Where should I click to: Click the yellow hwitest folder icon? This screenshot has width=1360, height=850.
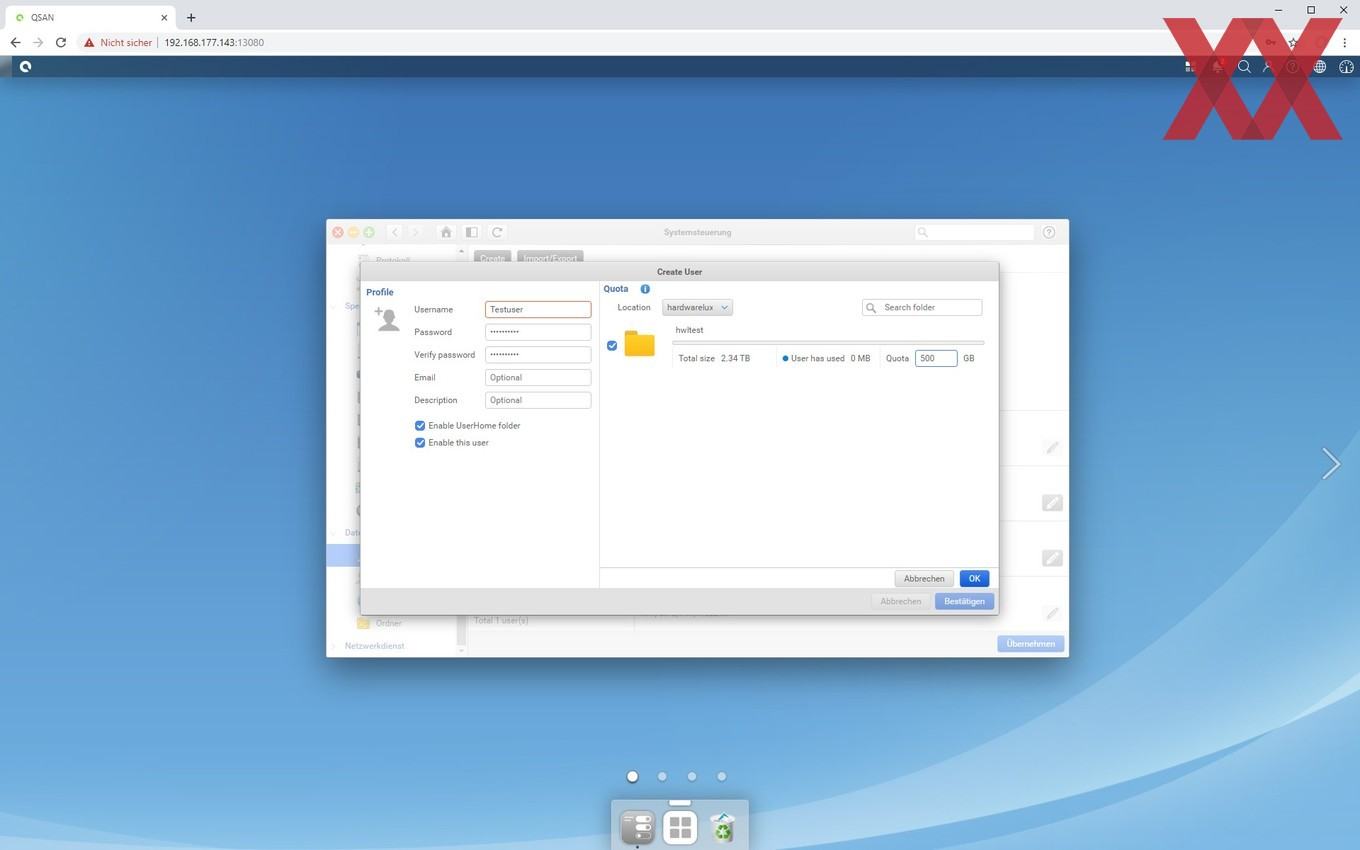[x=639, y=344]
